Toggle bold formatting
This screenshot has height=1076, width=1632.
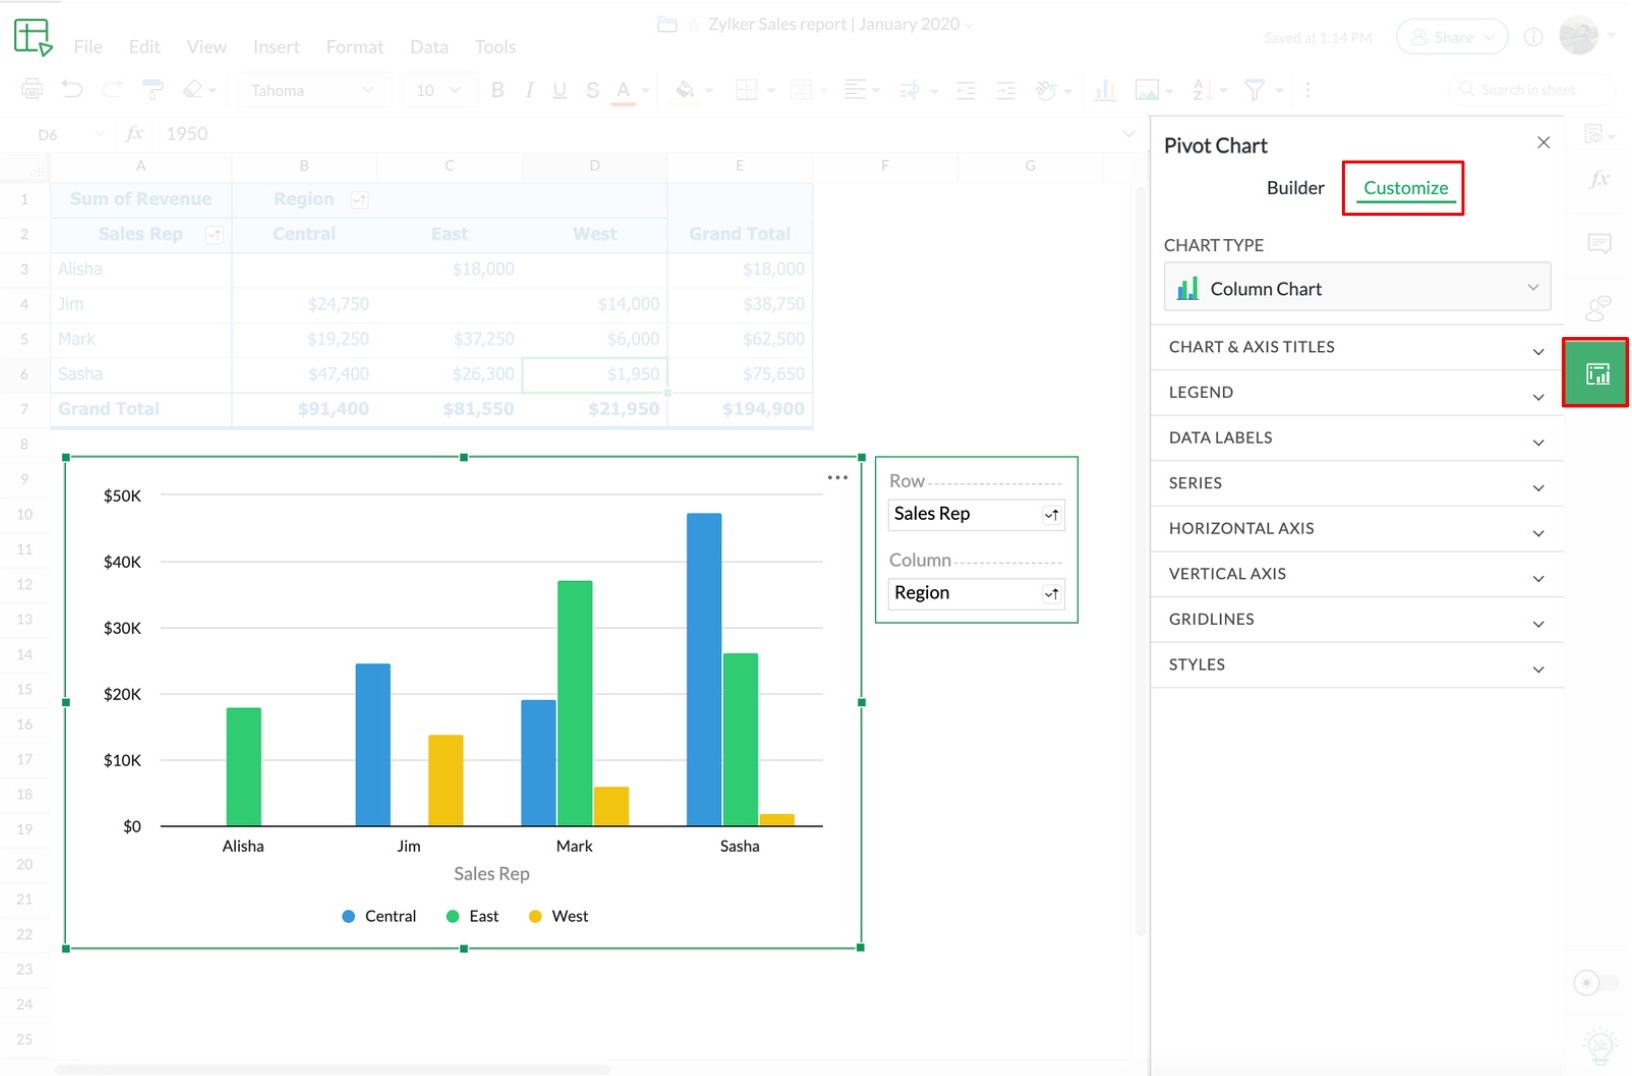coord(497,90)
